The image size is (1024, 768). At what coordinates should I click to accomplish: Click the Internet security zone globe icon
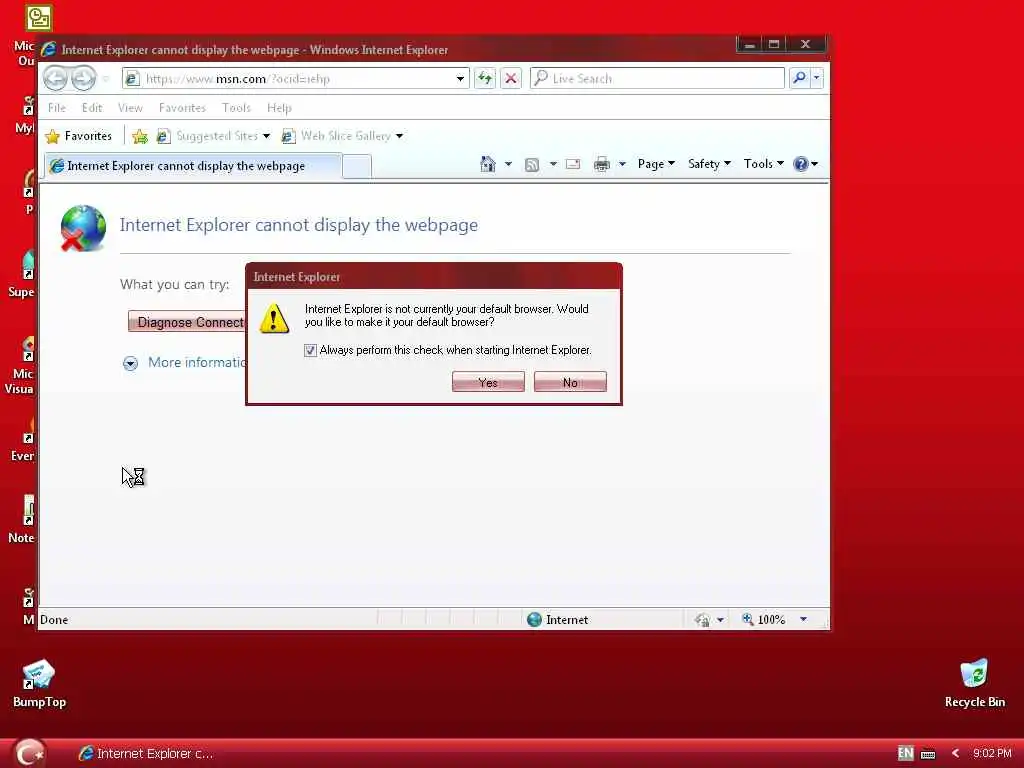click(534, 619)
